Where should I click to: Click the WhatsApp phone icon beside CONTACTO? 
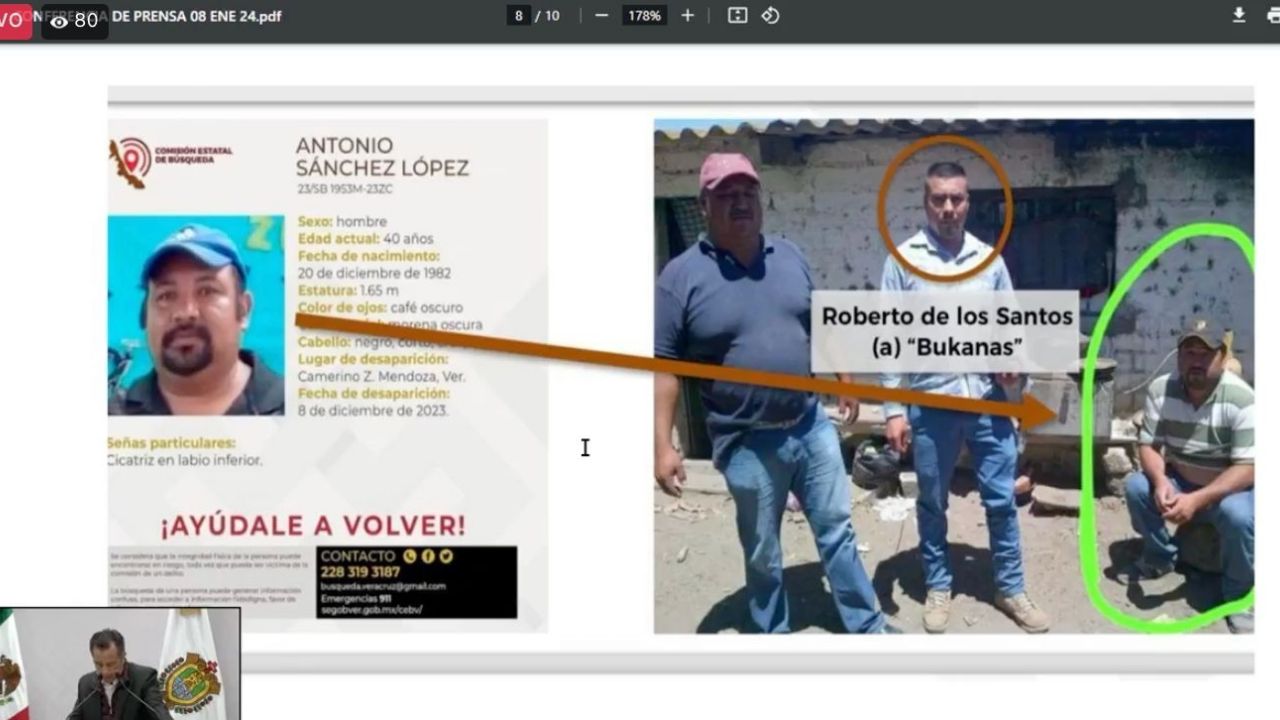coord(410,556)
